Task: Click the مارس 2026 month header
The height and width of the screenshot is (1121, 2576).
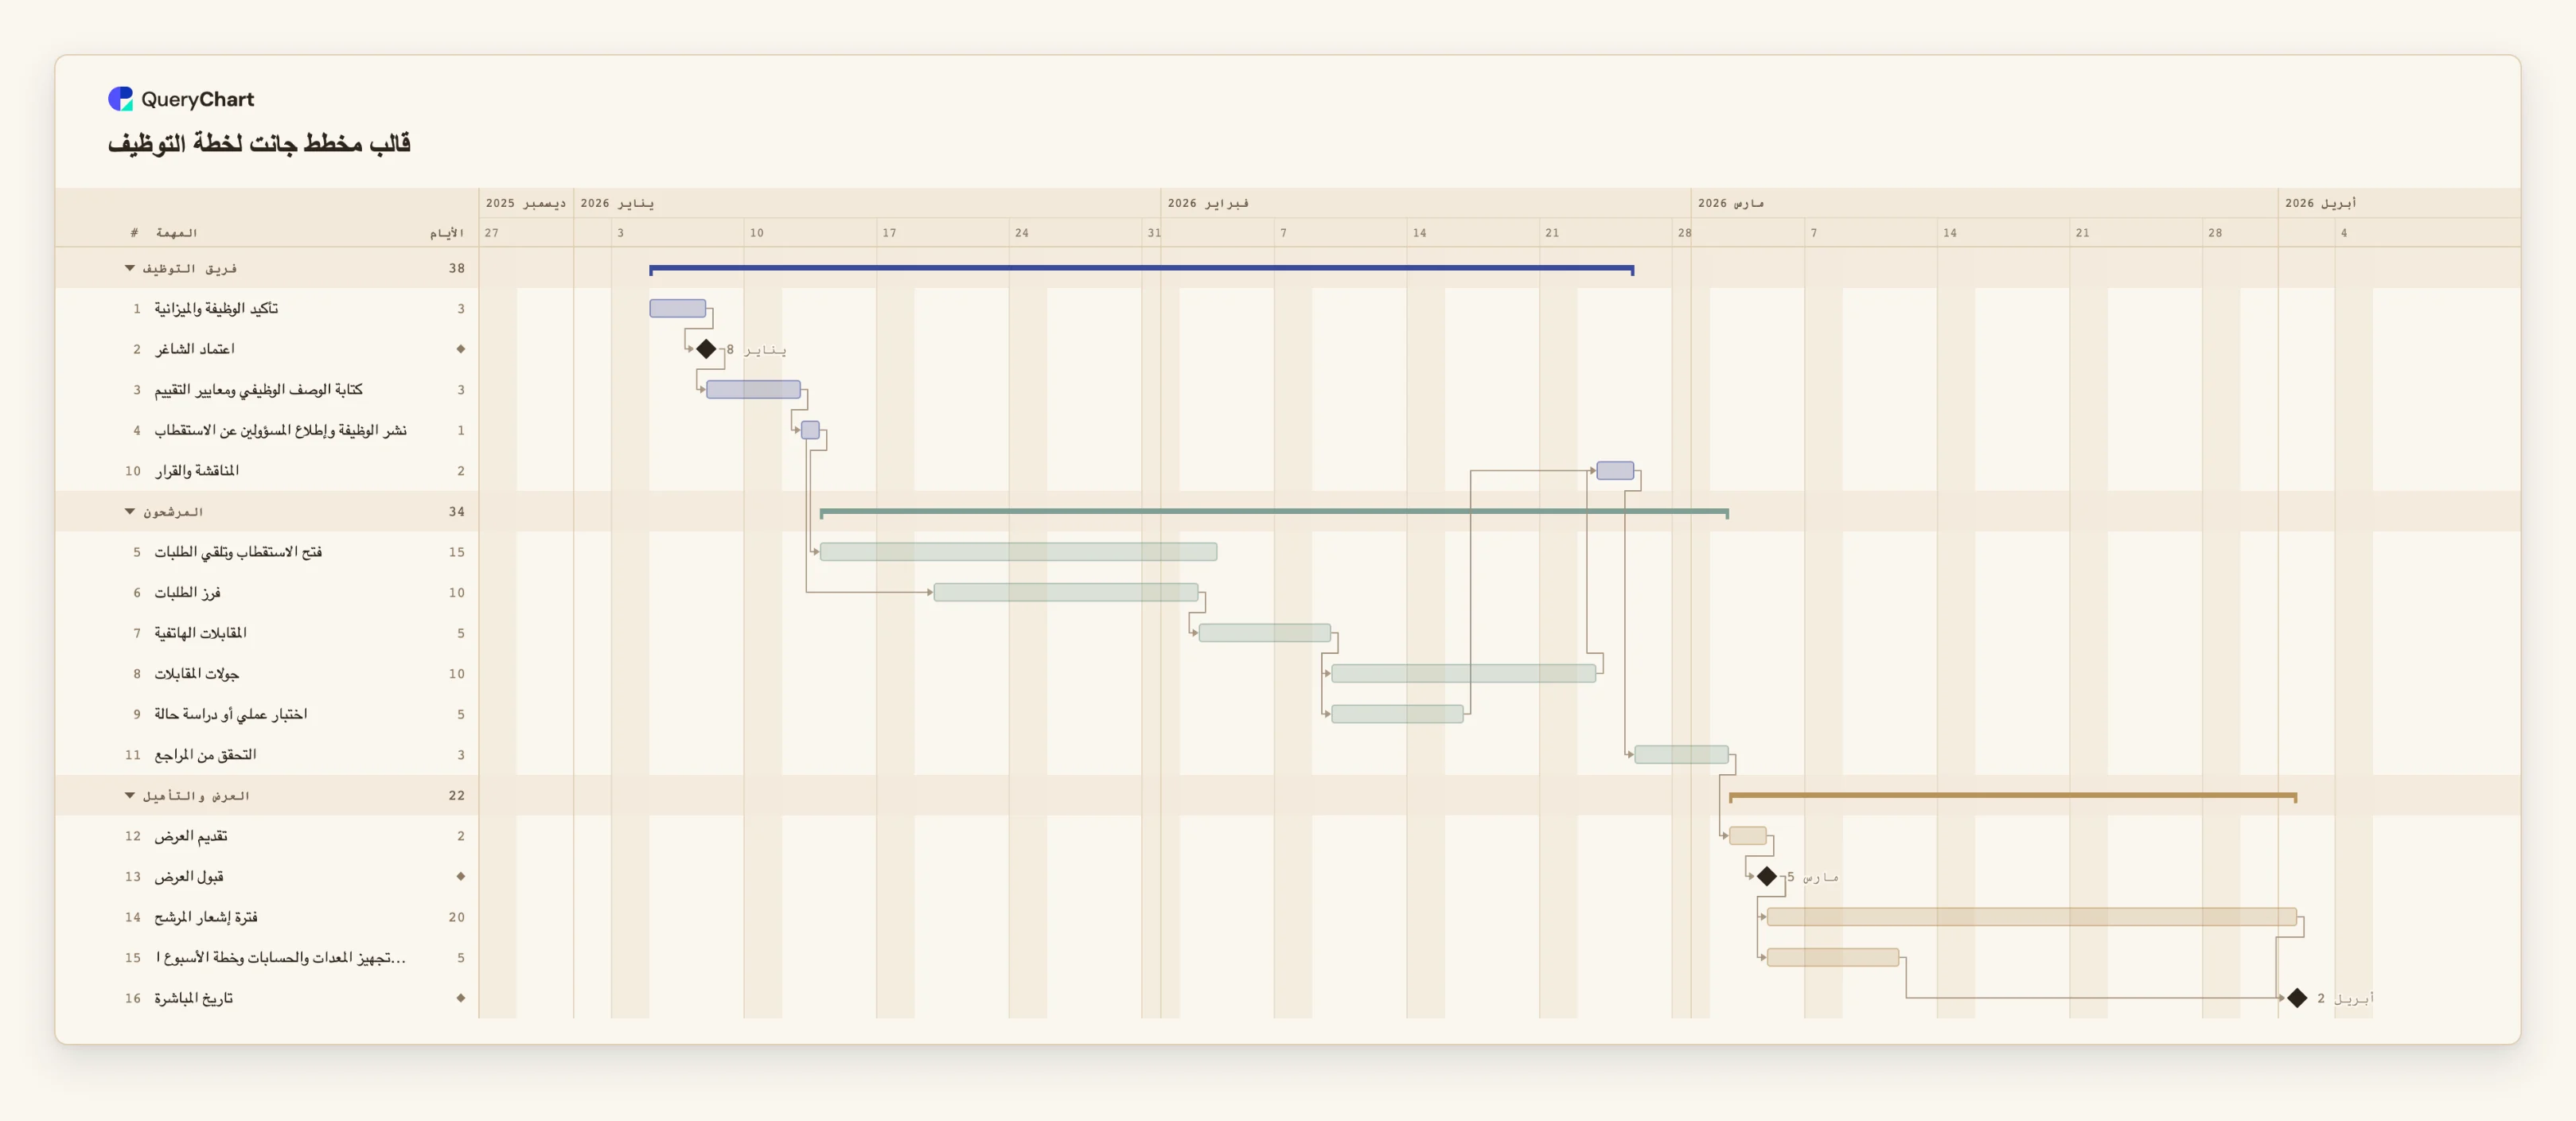Action: (x=1731, y=203)
